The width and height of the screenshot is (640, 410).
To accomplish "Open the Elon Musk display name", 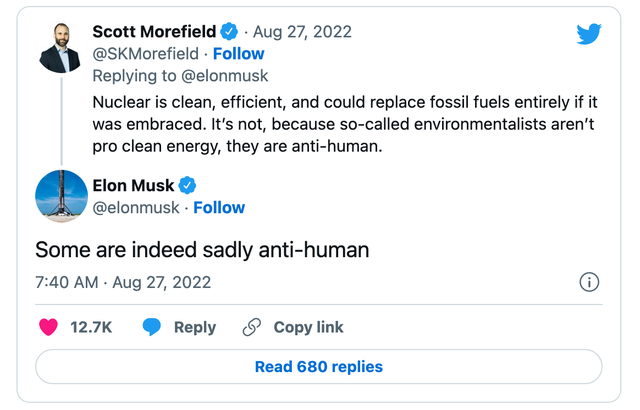I will click(x=133, y=185).
